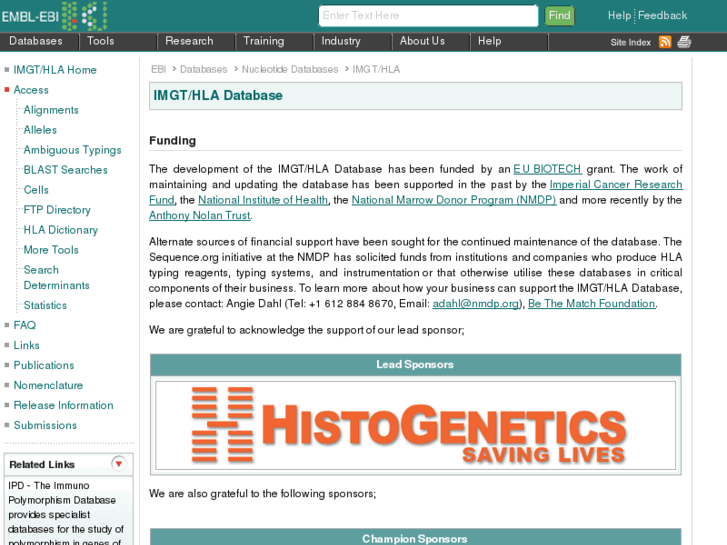Click the Champion Sponsors header
The image size is (727, 545).
click(415, 538)
